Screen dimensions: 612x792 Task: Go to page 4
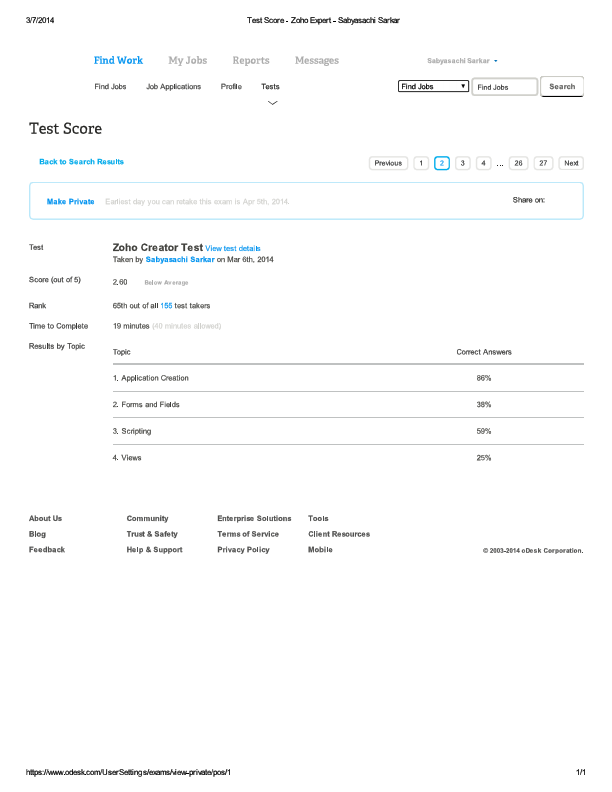[483, 163]
